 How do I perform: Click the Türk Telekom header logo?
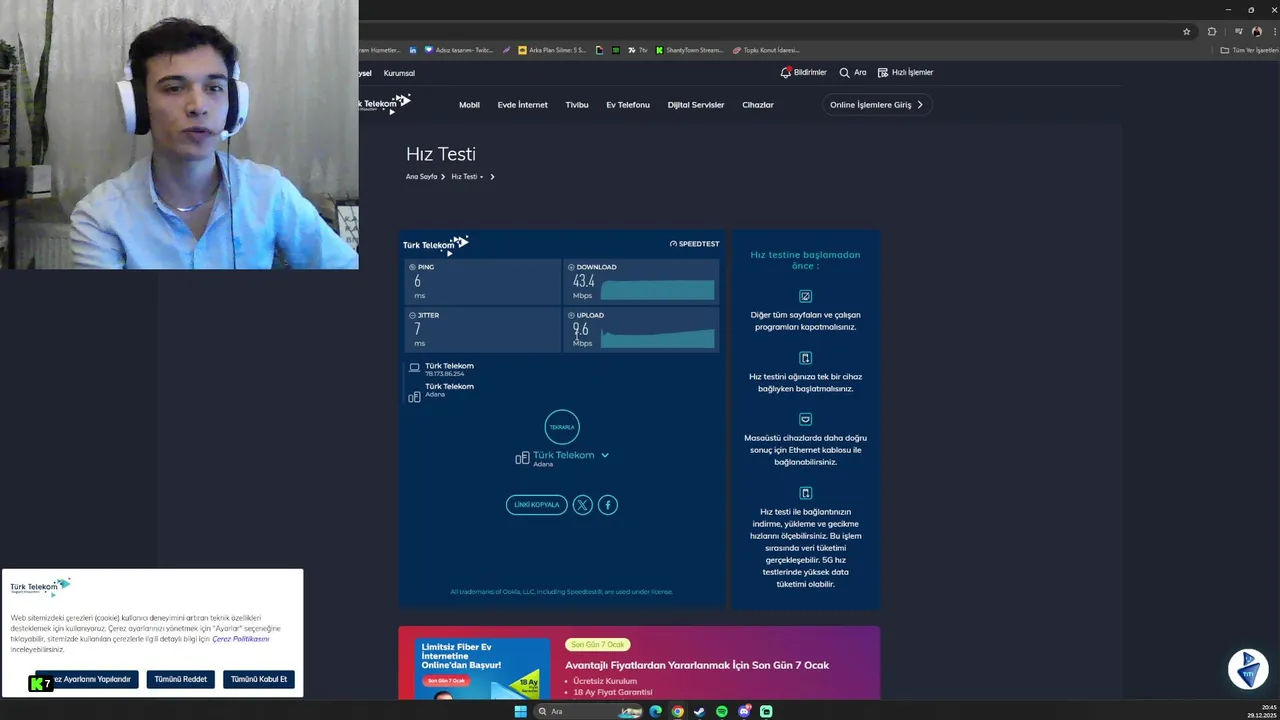[x=385, y=103]
